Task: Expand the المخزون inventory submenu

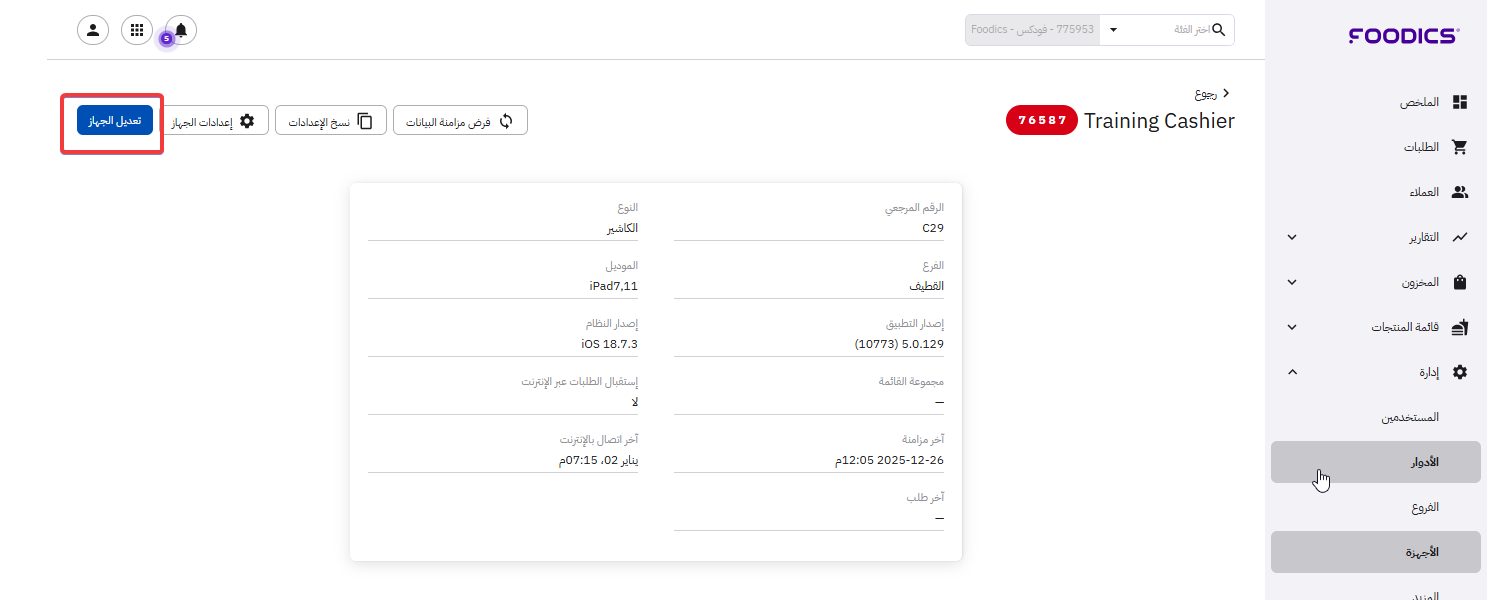Action: tap(1292, 282)
